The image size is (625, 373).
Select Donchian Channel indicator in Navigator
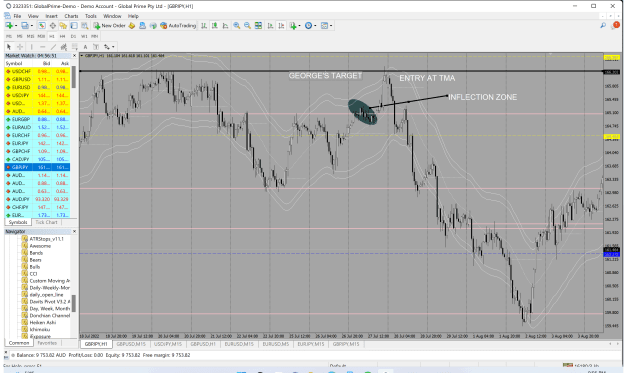(46, 315)
